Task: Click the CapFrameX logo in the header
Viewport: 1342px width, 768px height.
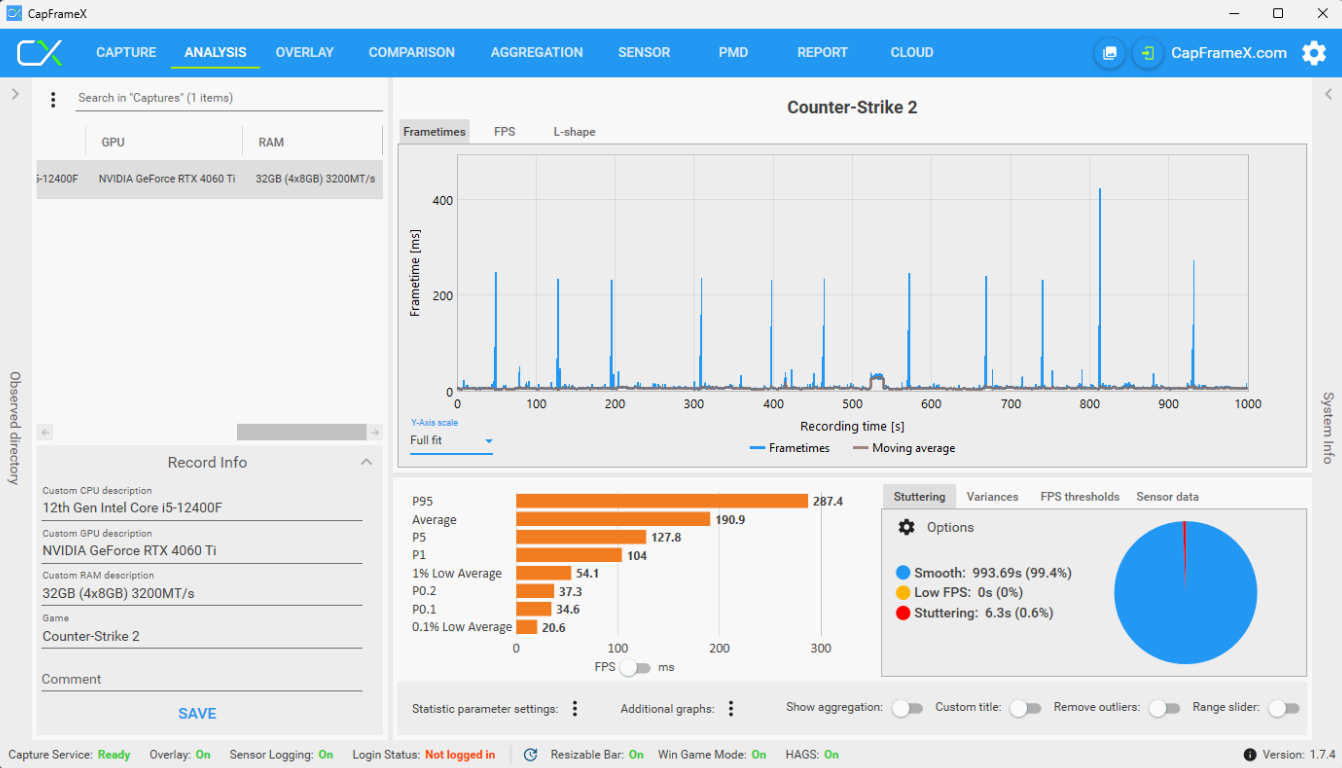Action: tap(40, 53)
